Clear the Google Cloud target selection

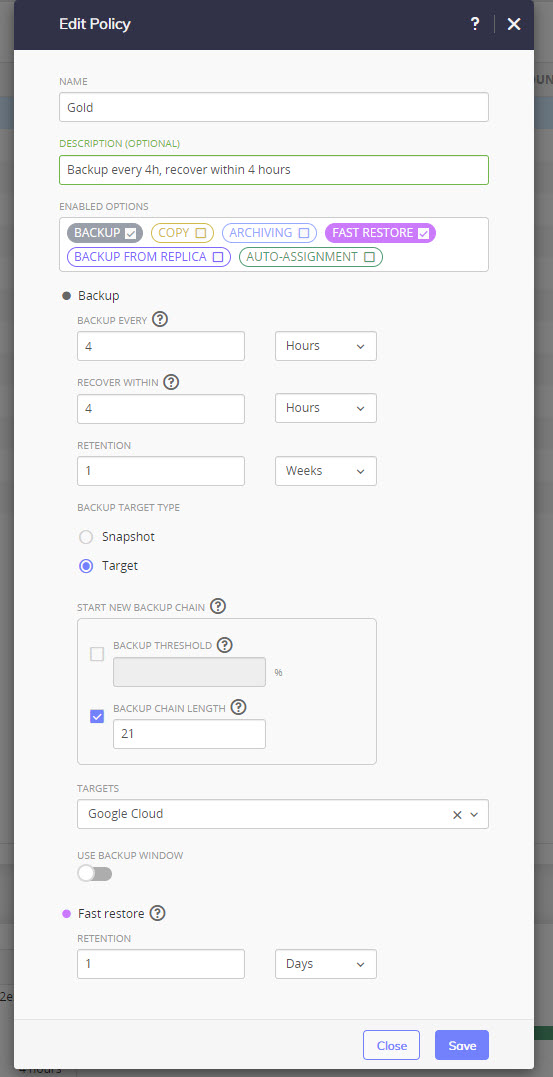457,815
